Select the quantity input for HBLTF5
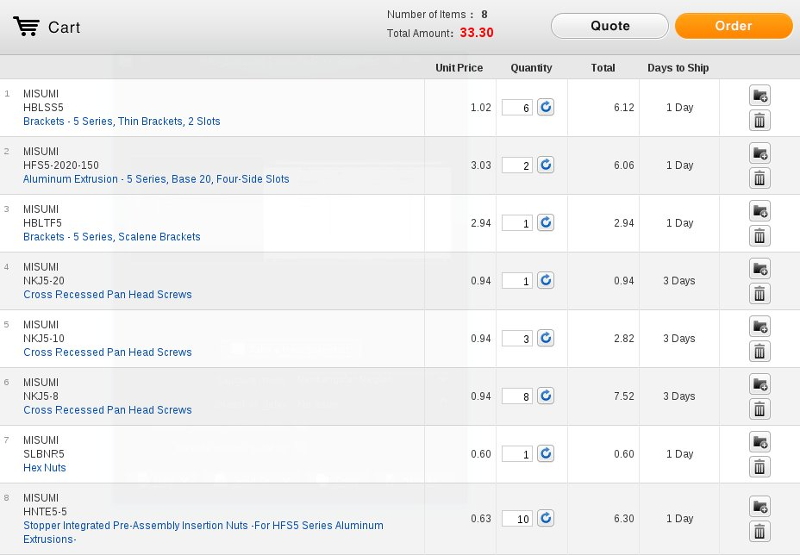The width and height of the screenshot is (800, 555). [x=518, y=224]
